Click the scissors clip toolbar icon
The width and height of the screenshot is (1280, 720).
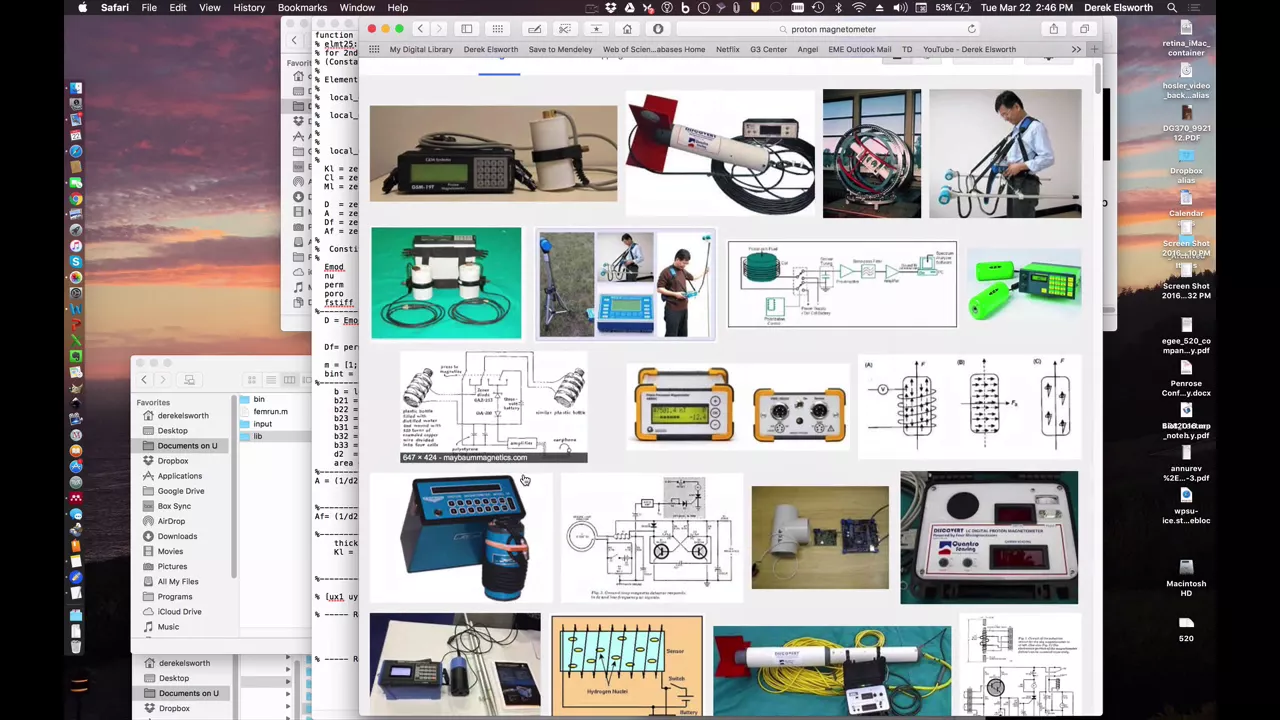[565, 29]
